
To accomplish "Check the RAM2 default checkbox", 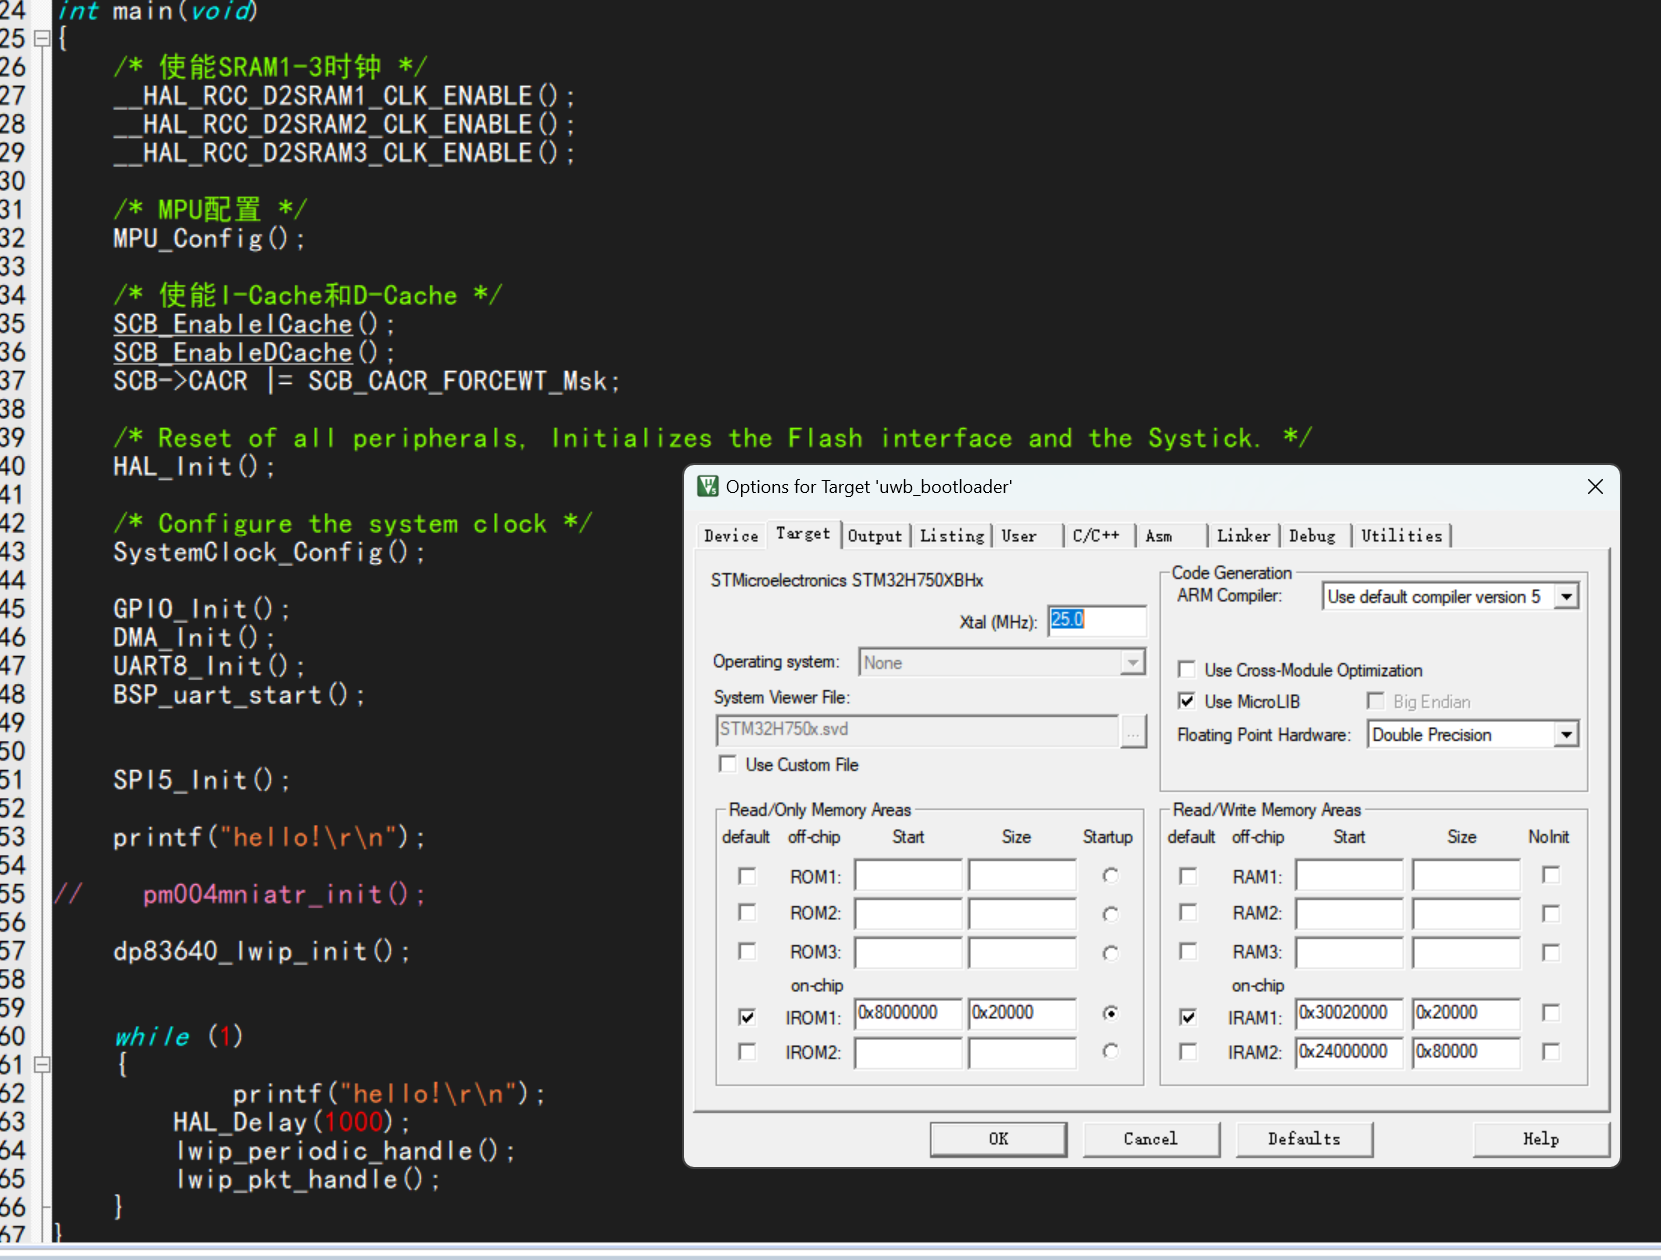I will 1188,912.
